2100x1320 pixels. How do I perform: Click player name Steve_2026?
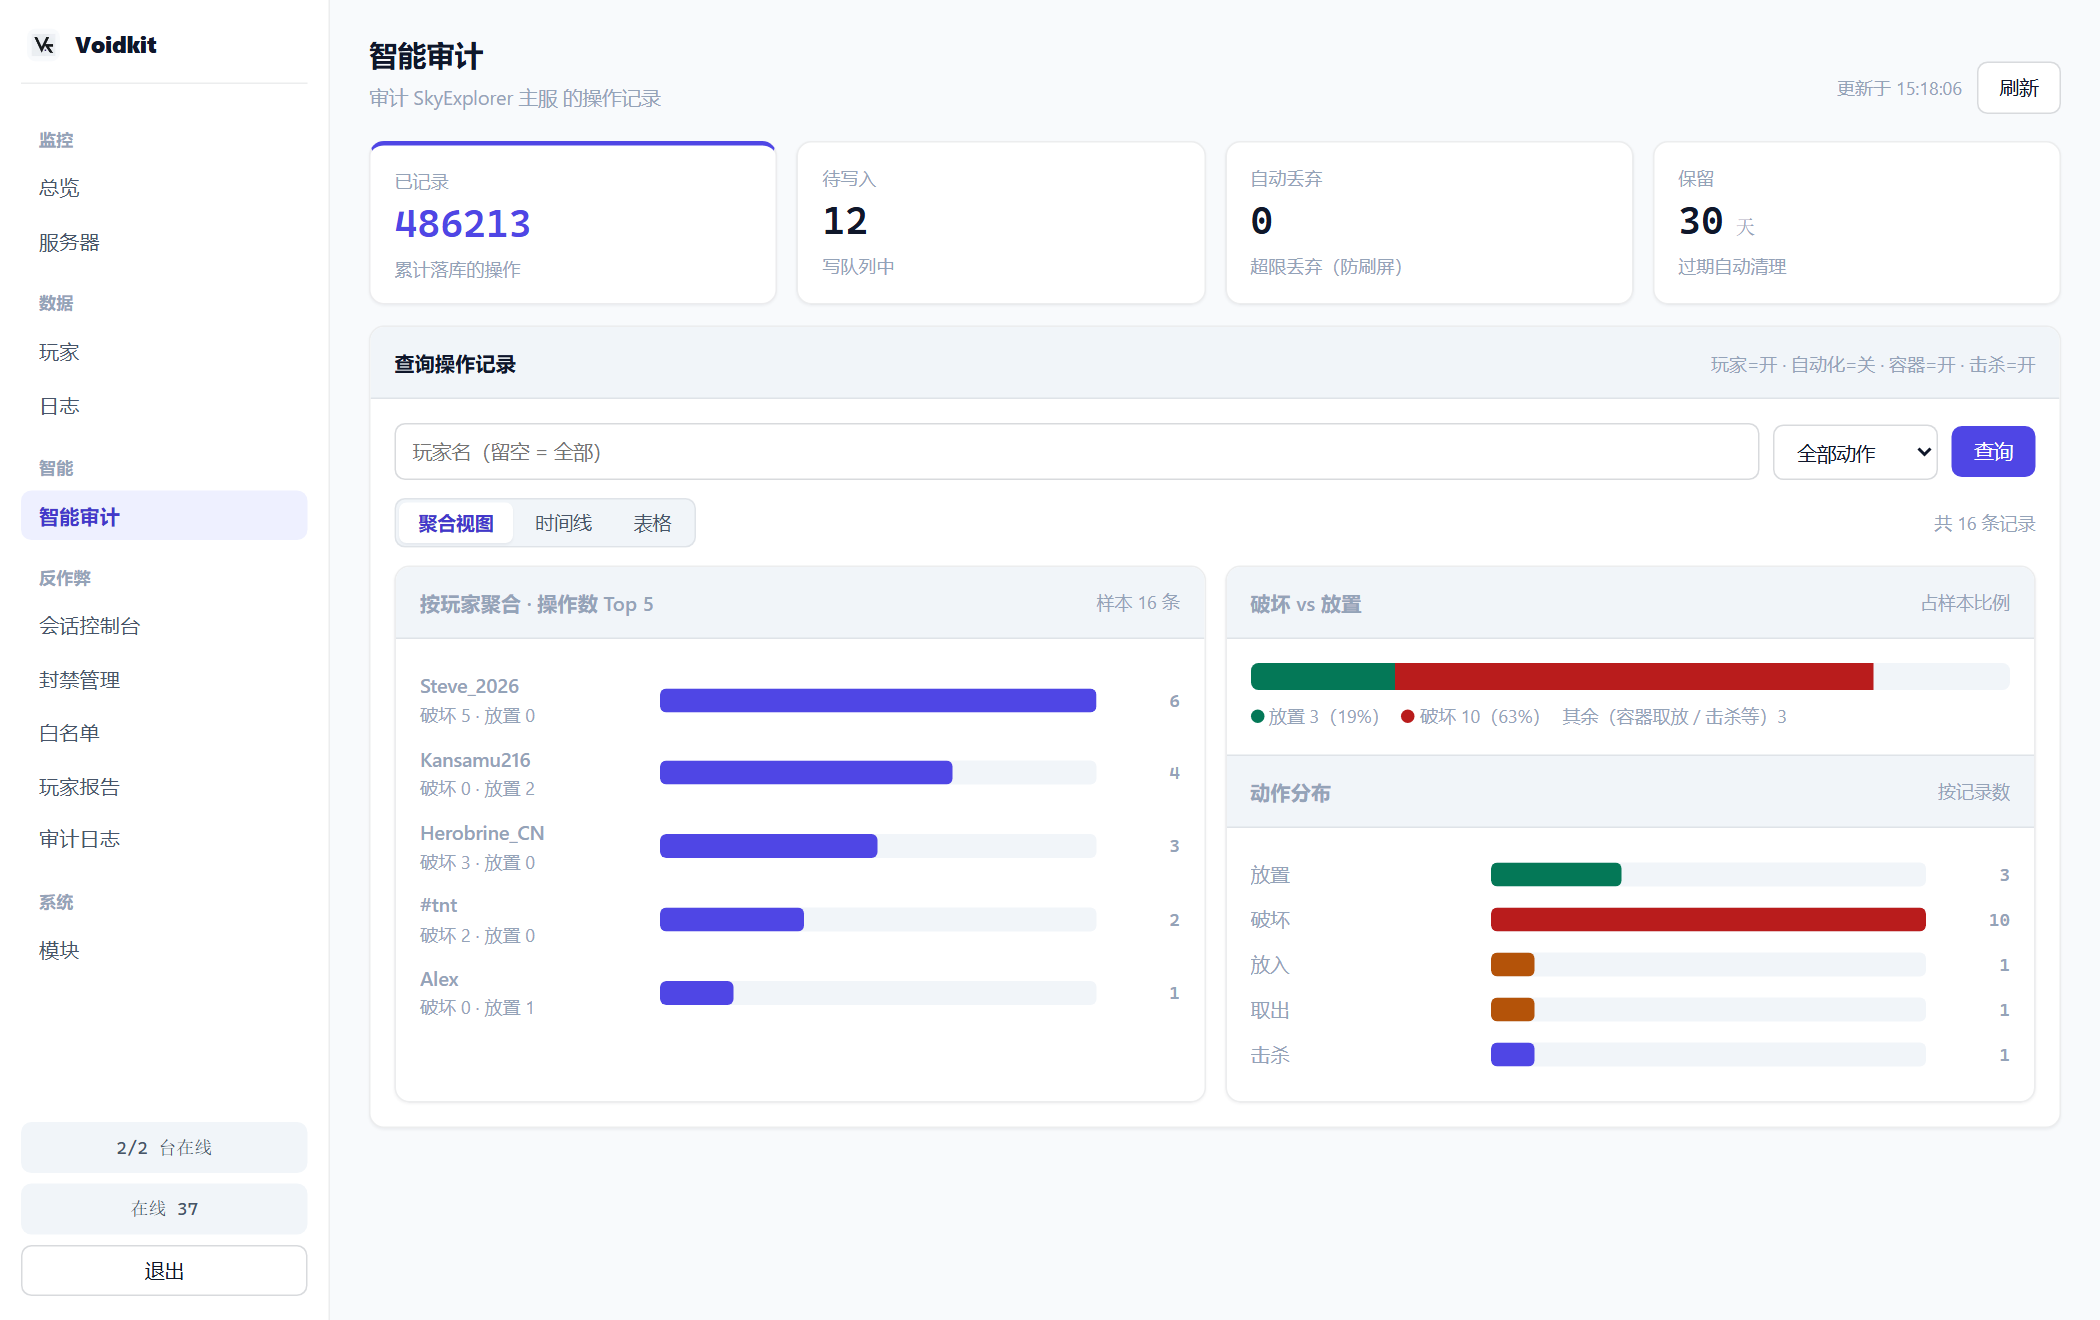(x=469, y=686)
